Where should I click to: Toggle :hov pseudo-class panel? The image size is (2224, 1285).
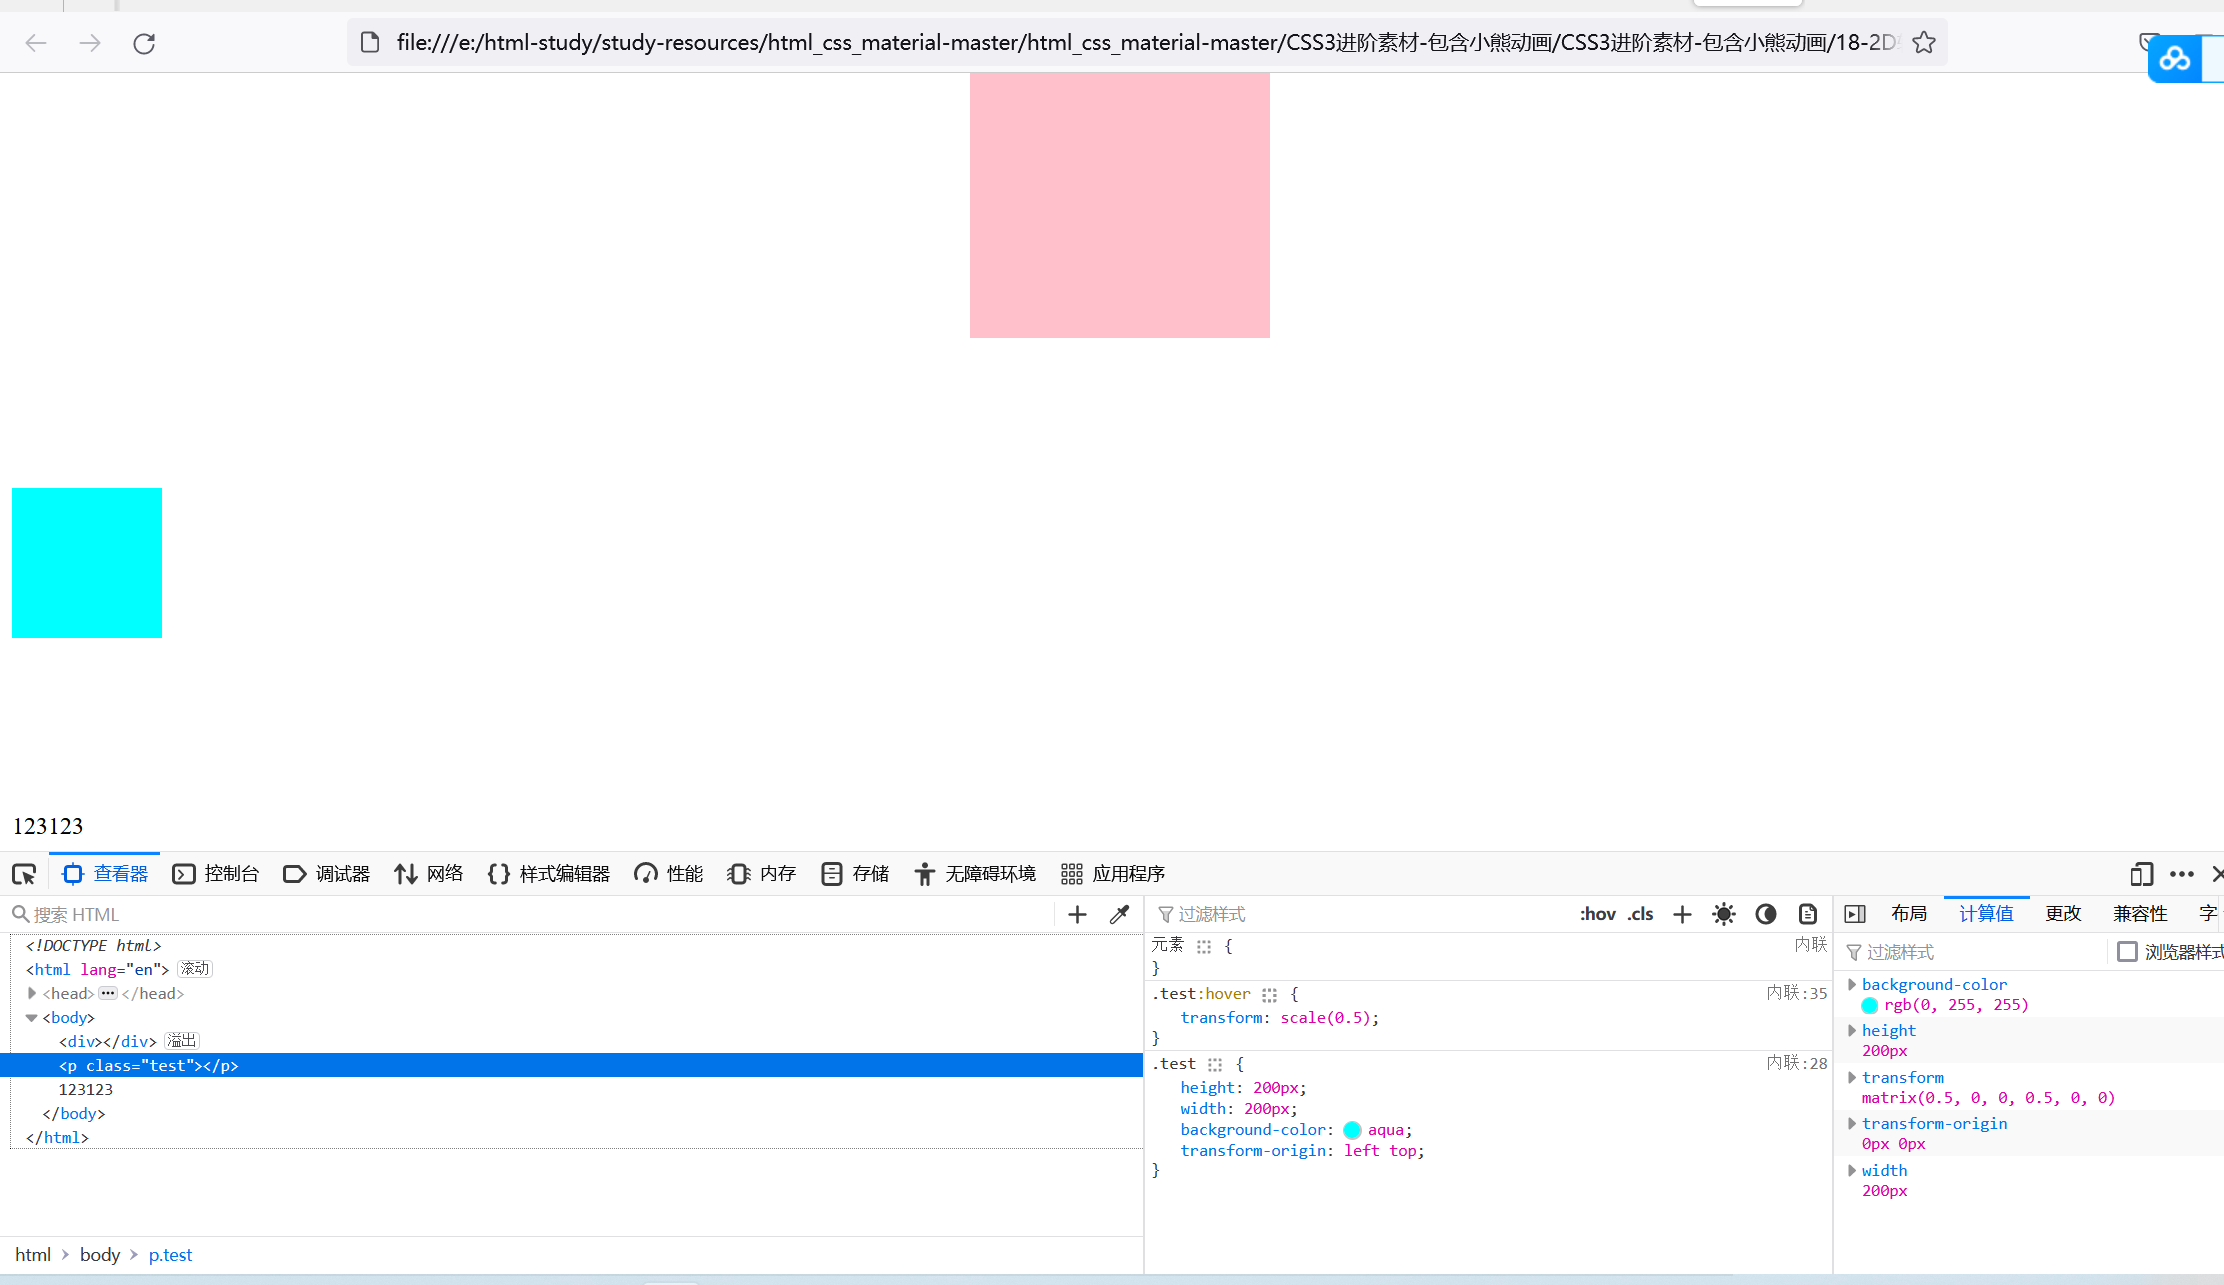[x=1597, y=914]
